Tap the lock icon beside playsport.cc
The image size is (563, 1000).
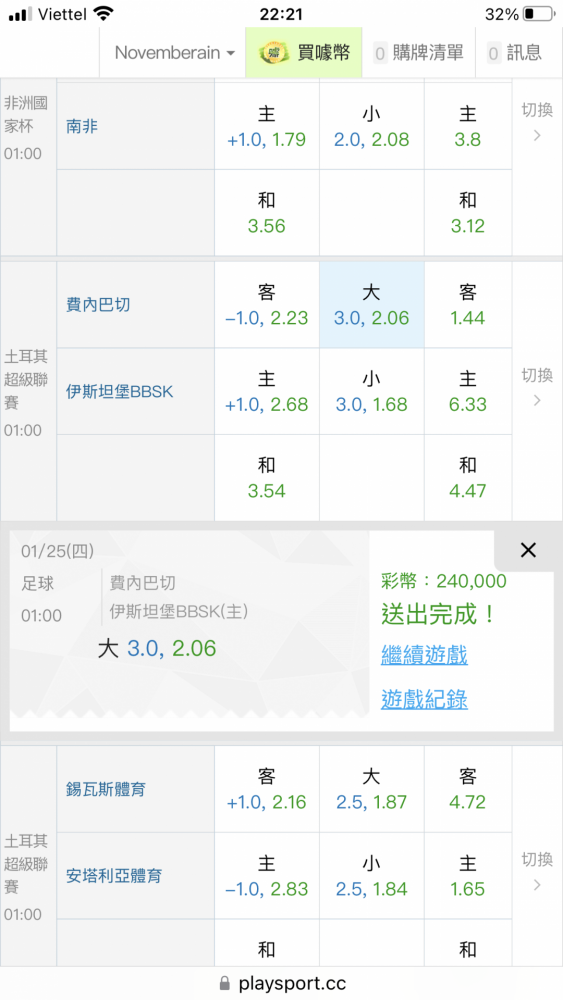tap(224, 983)
